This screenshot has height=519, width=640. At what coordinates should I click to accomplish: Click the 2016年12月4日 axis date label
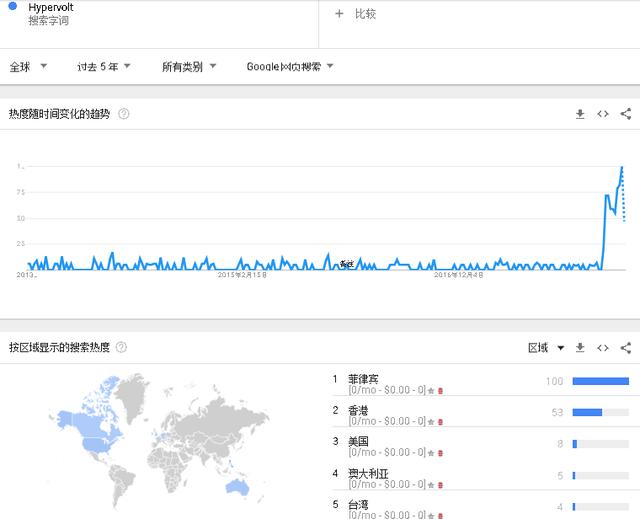coord(458,275)
